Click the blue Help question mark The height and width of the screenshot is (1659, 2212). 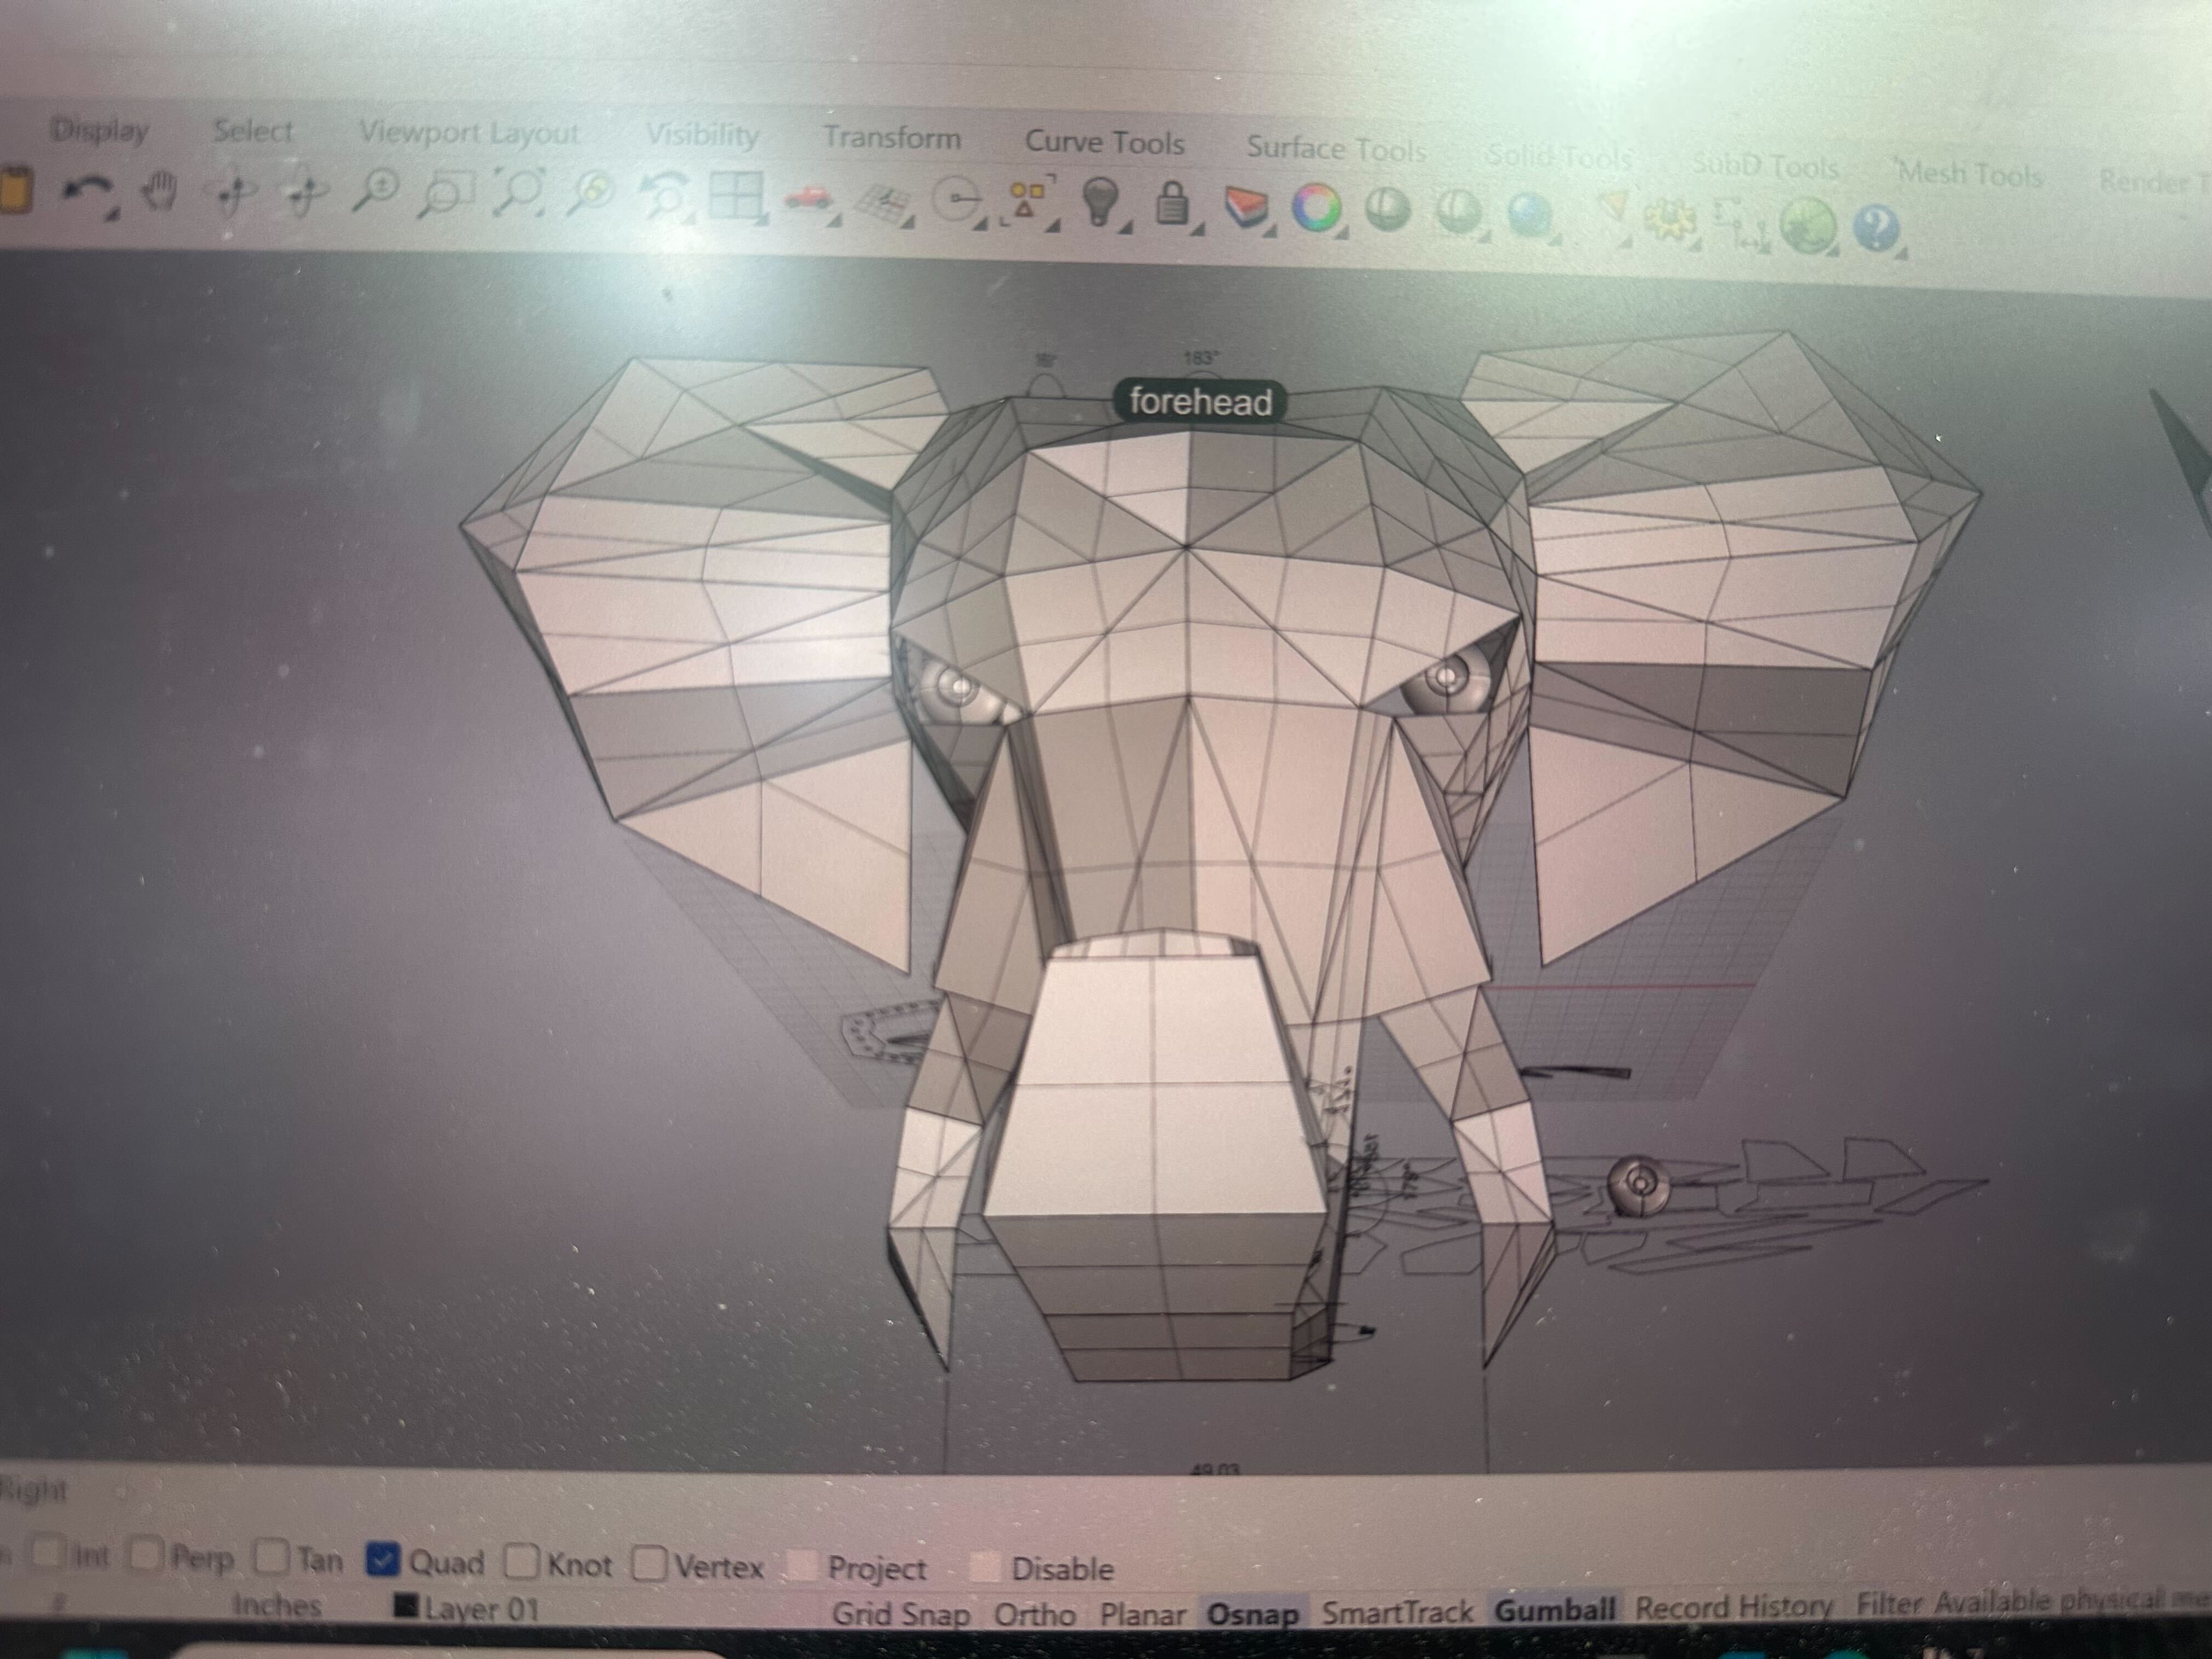1875,229
